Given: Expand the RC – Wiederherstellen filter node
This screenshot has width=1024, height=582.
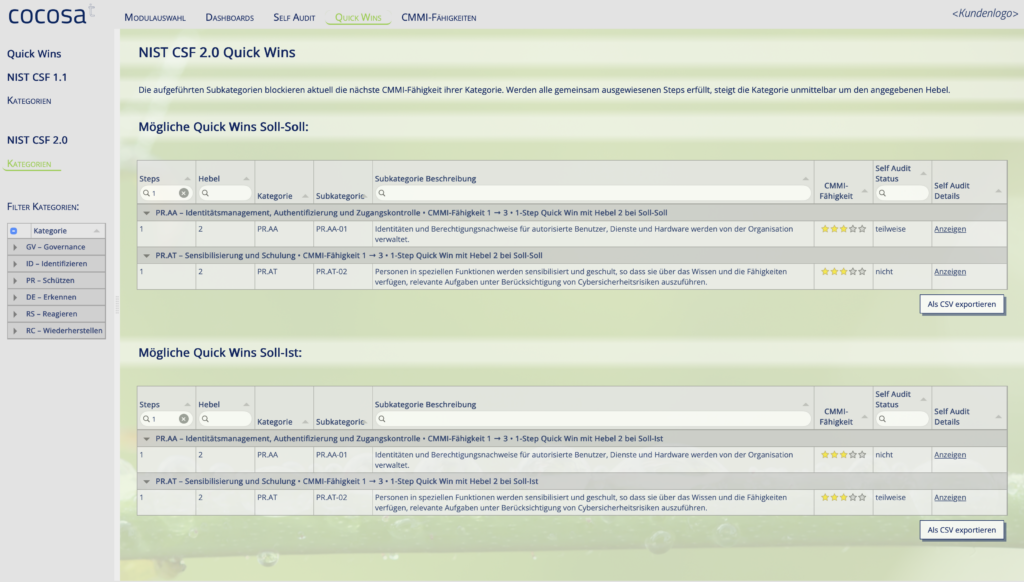Looking at the screenshot, I should coord(15,331).
